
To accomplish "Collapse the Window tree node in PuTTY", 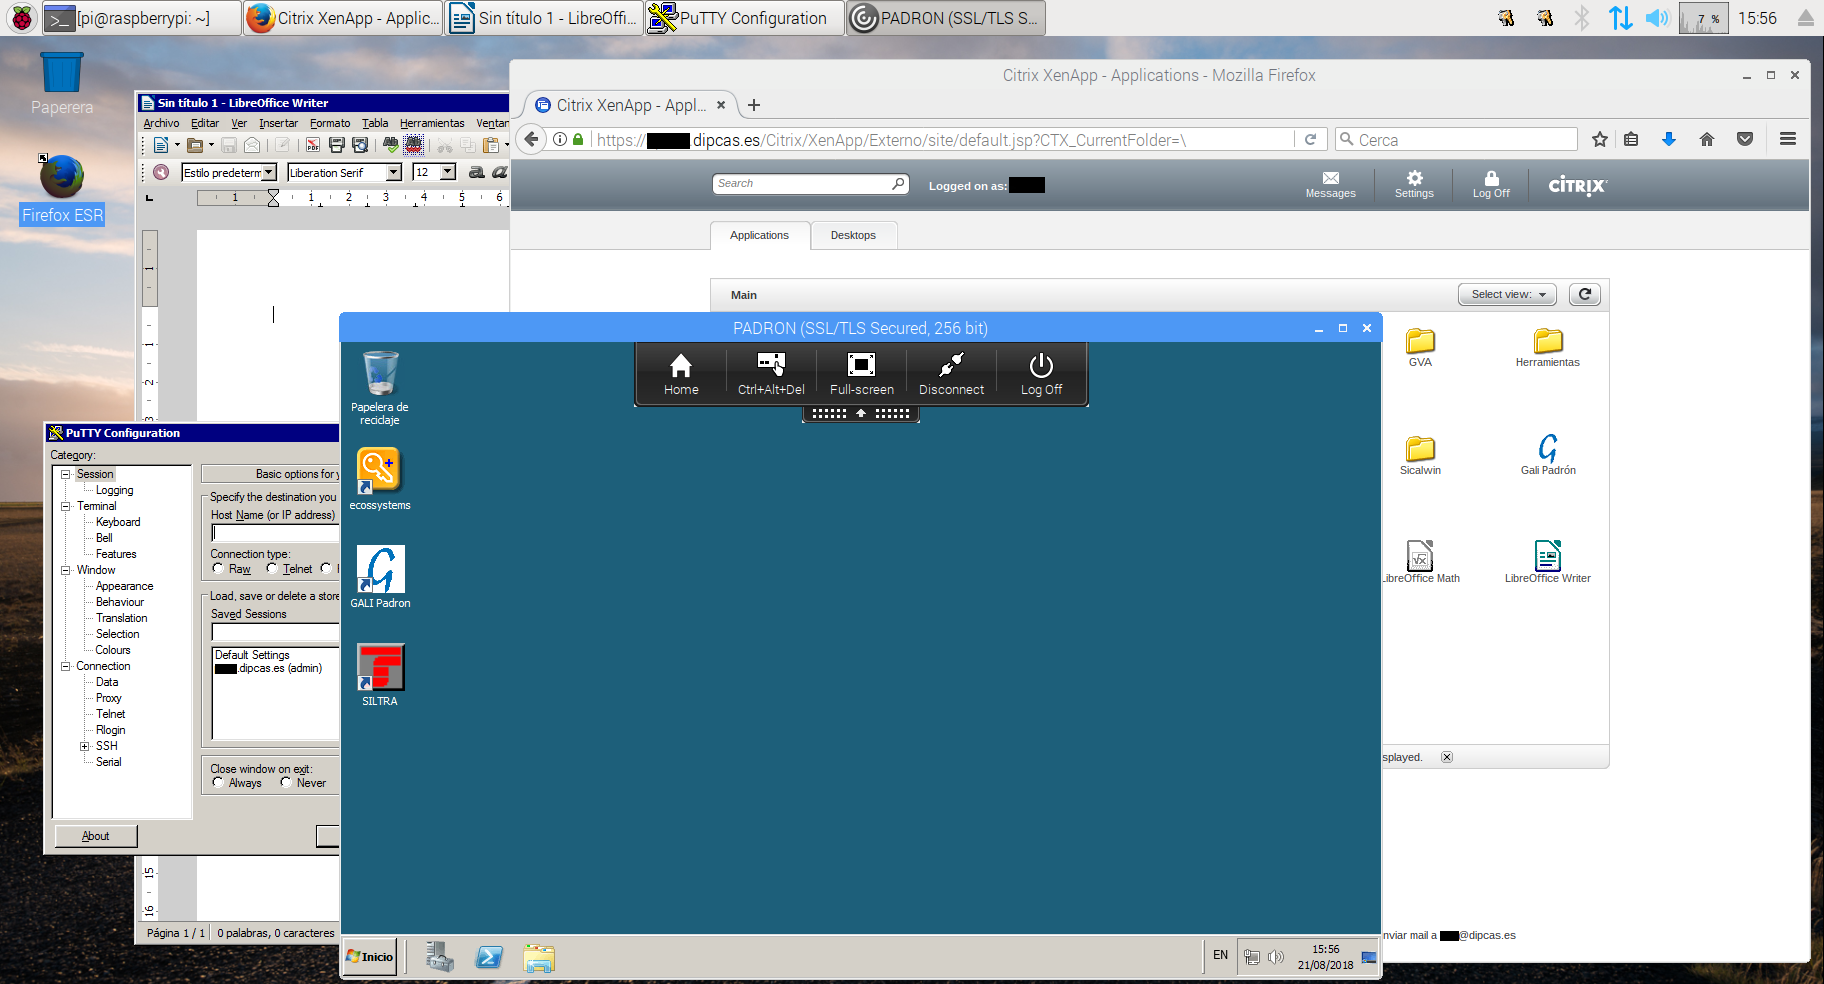I will (65, 570).
